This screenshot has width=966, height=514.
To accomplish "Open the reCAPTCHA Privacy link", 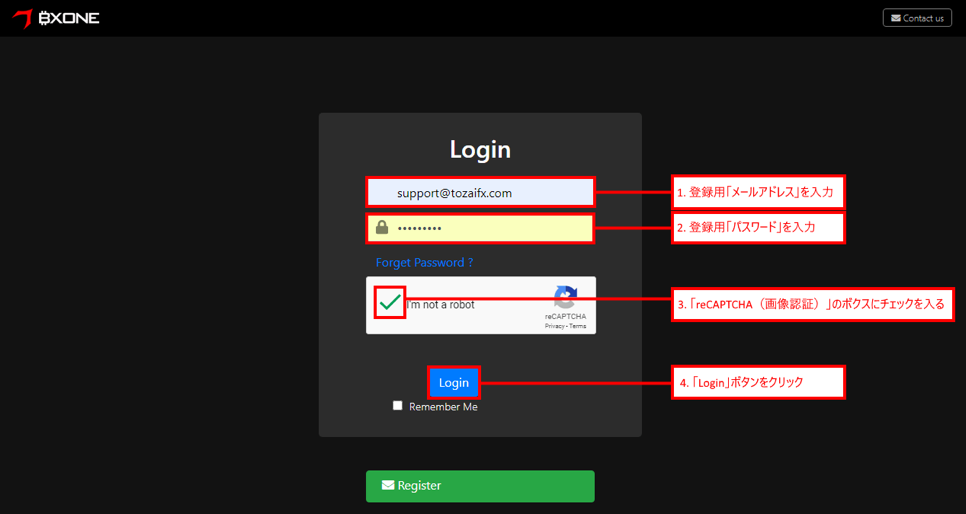I will [554, 326].
